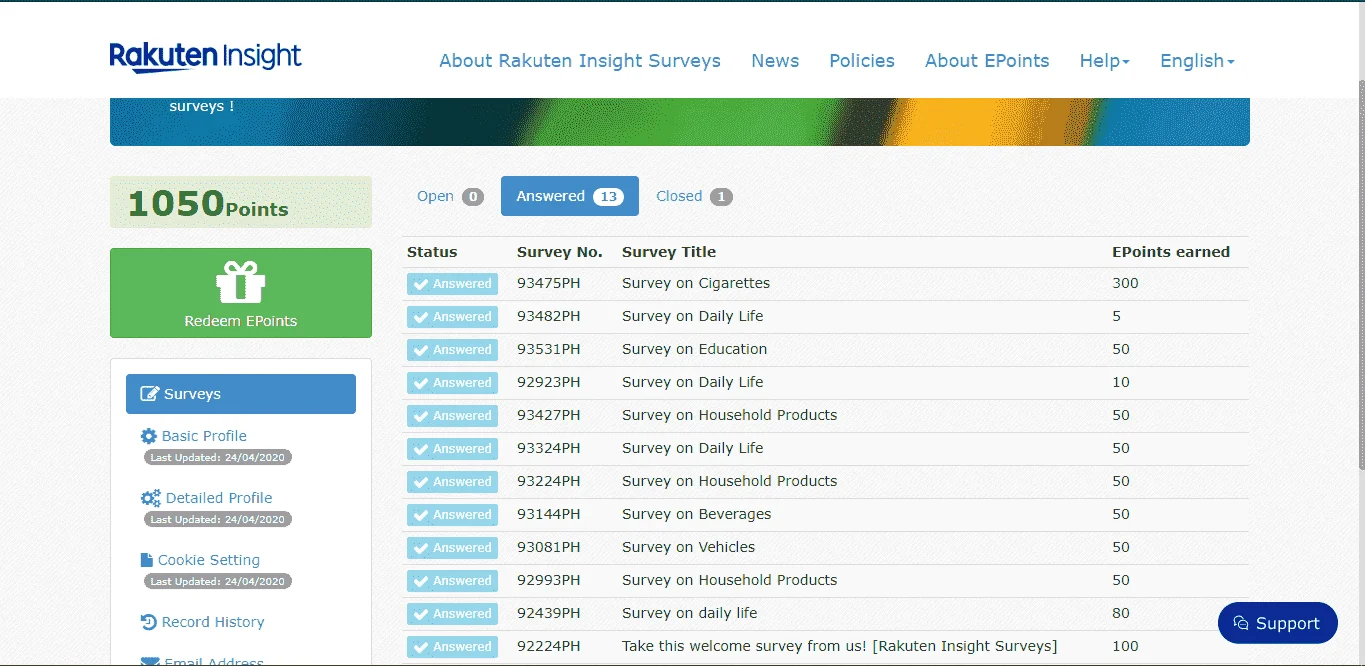Image resolution: width=1365 pixels, height=666 pixels.
Task: Click Answered badge for survey 92993PH
Action: [452, 581]
